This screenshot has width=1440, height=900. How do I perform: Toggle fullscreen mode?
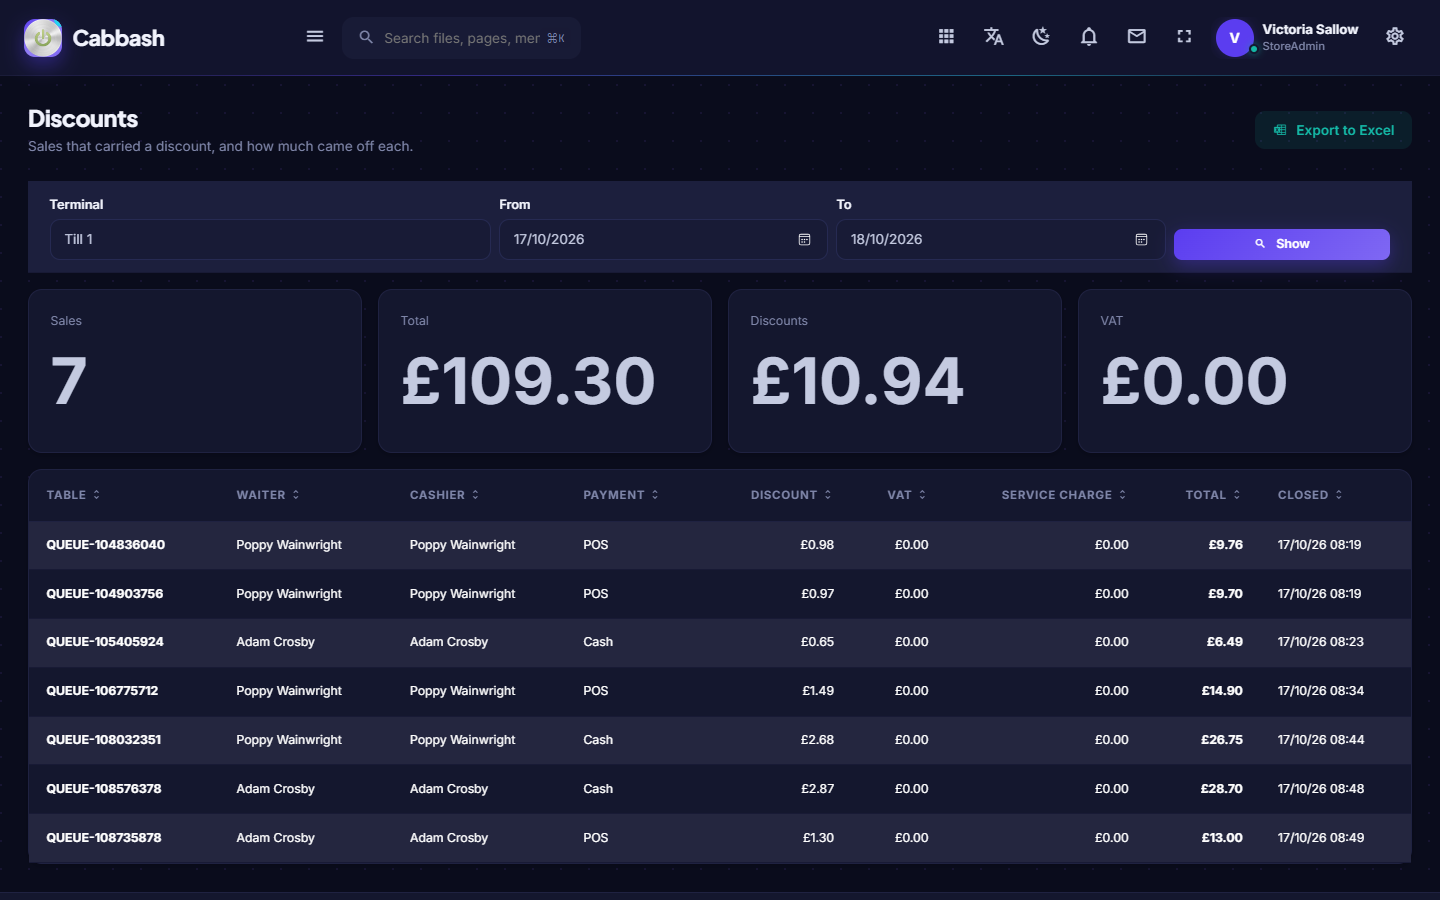click(1184, 37)
